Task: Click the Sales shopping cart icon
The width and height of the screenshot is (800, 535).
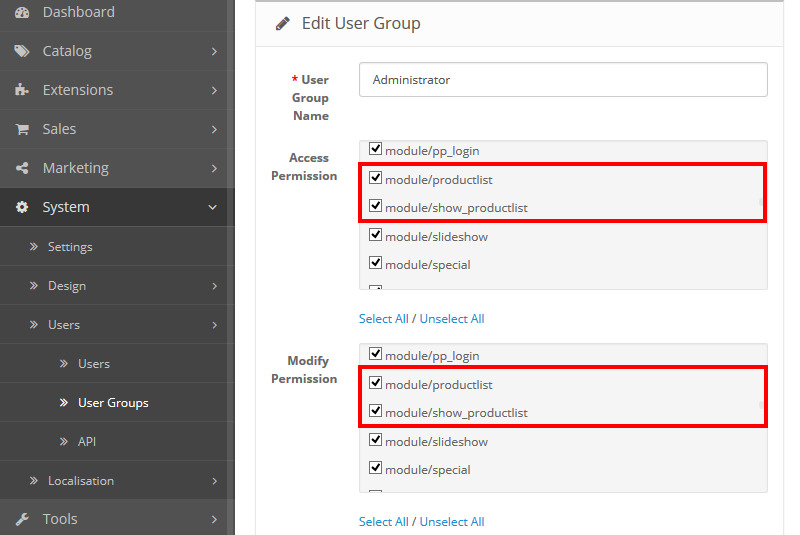Action: pyautogui.click(x=22, y=129)
